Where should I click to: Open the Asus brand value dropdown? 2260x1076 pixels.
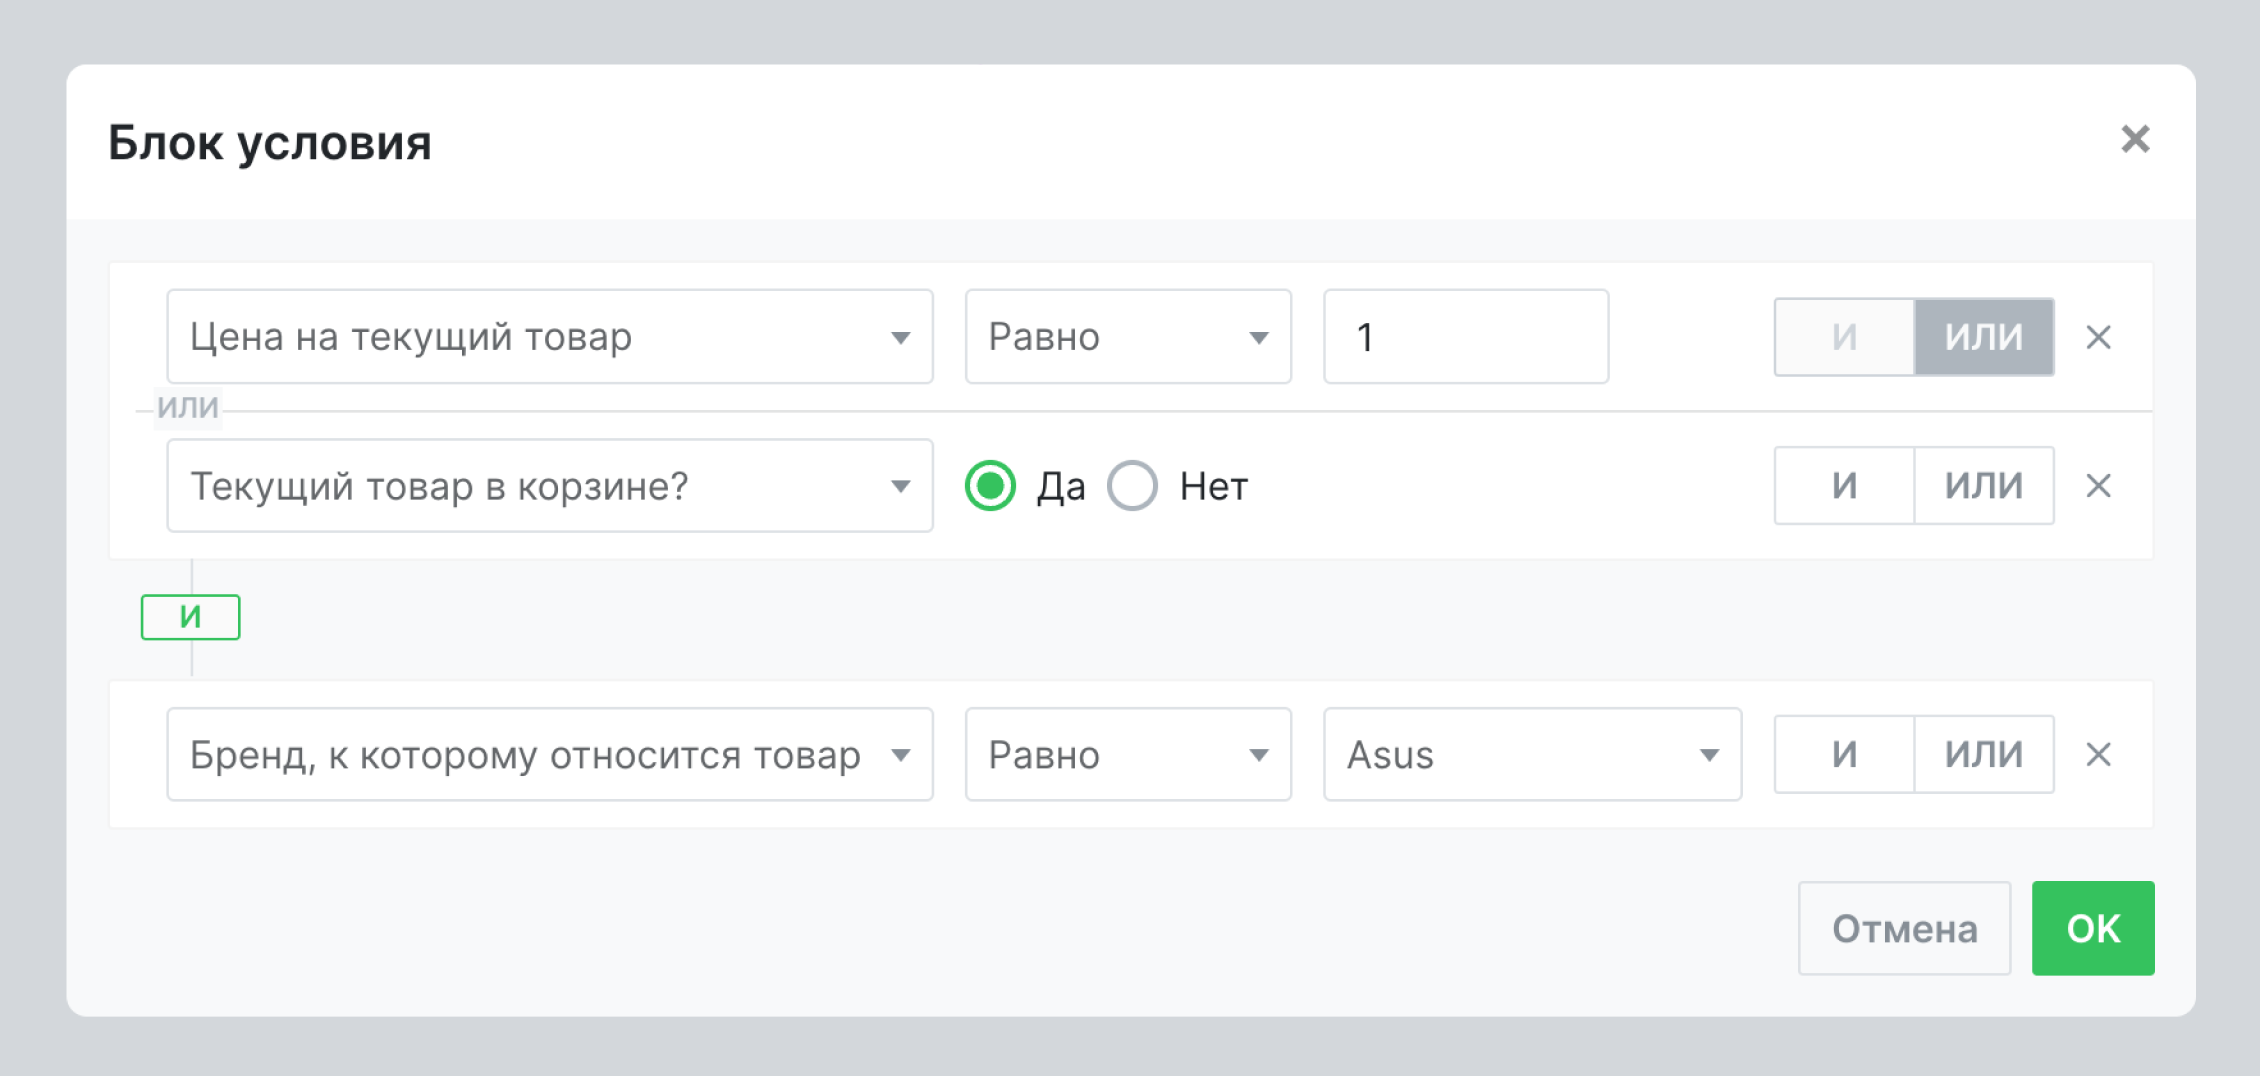coord(1532,754)
